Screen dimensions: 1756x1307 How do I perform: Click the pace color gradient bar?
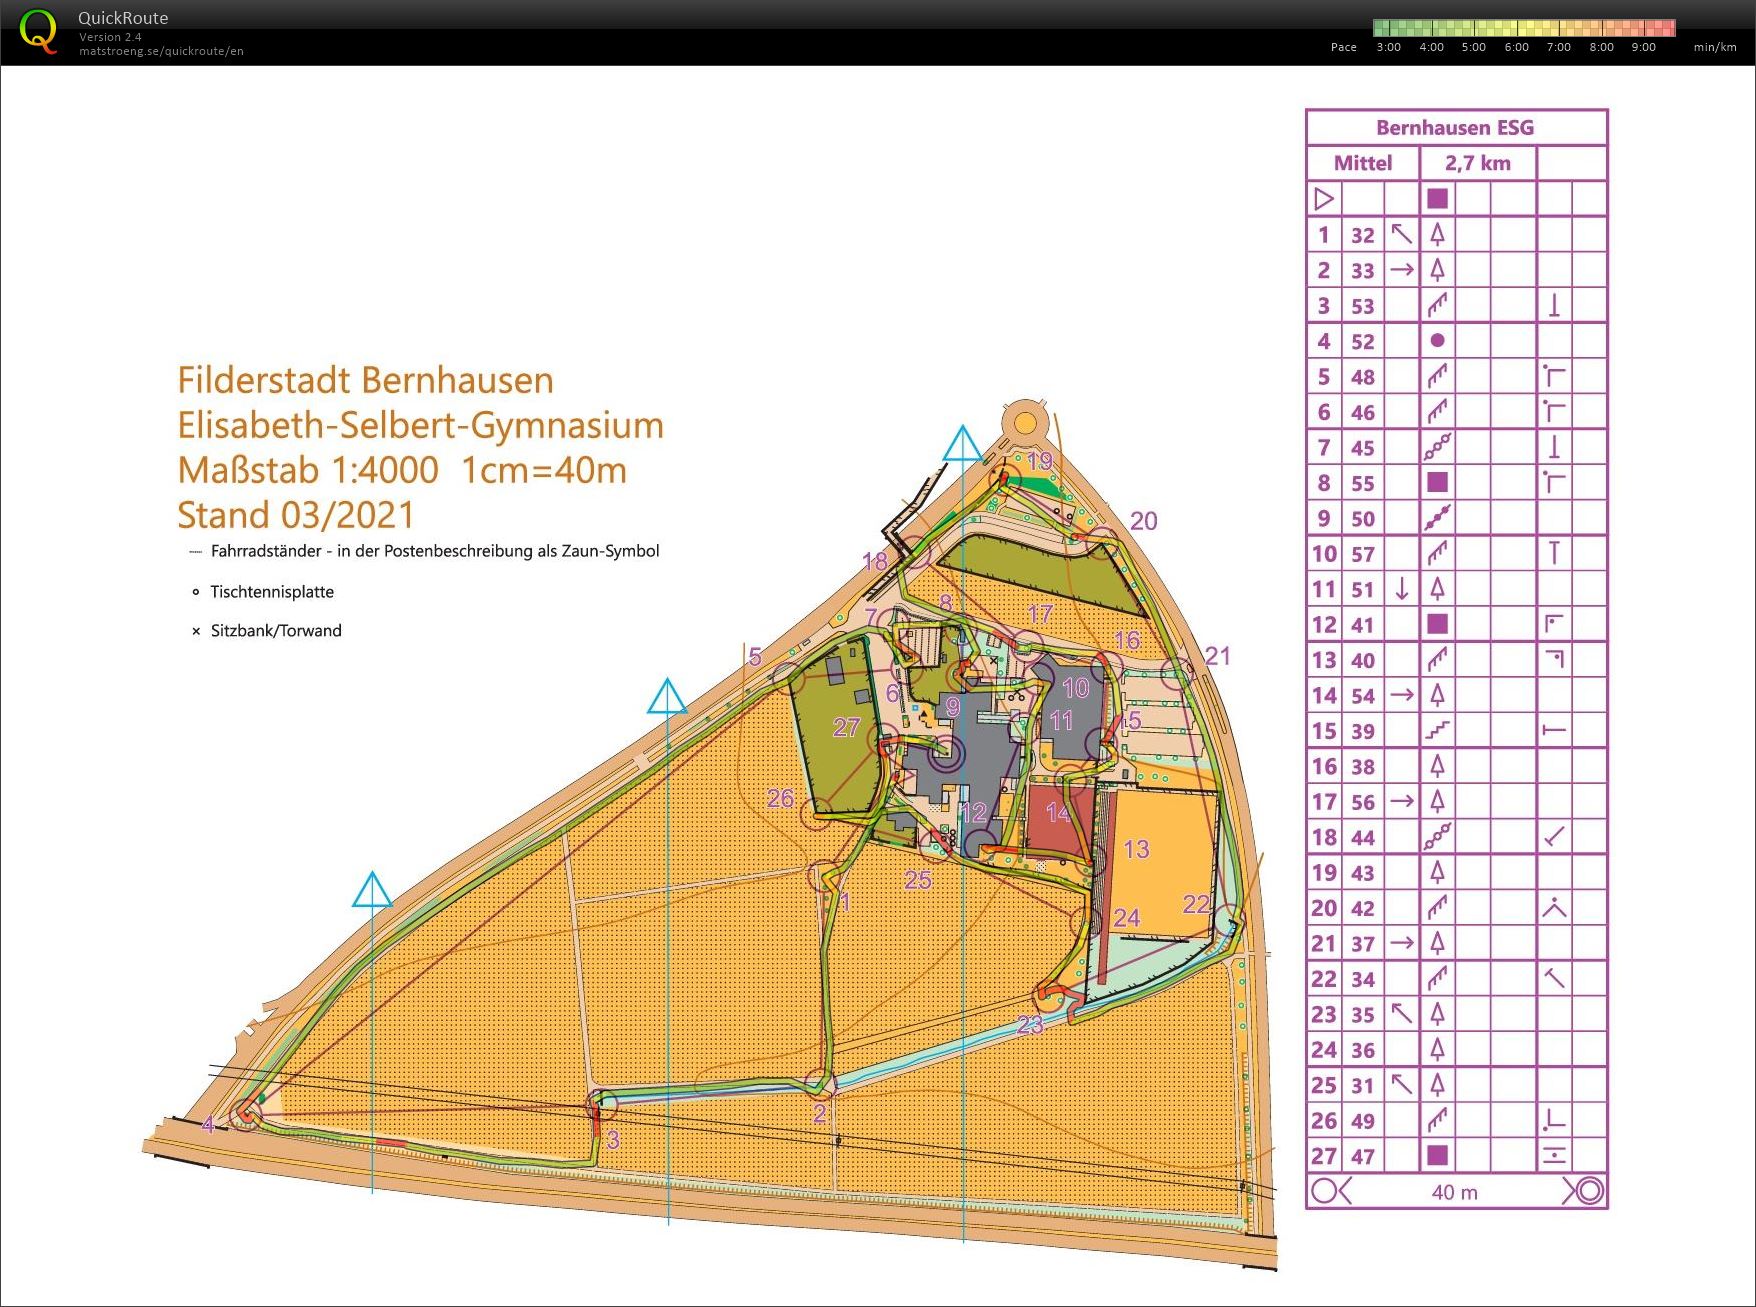click(x=1523, y=28)
